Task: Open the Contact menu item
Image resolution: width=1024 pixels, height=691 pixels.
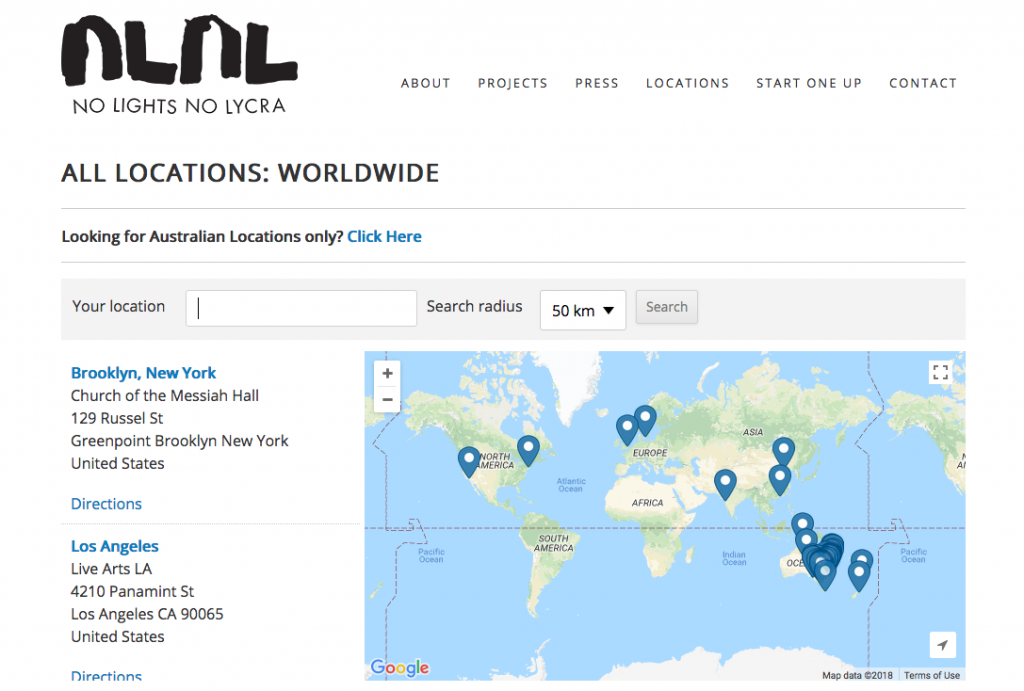Action: [x=923, y=84]
